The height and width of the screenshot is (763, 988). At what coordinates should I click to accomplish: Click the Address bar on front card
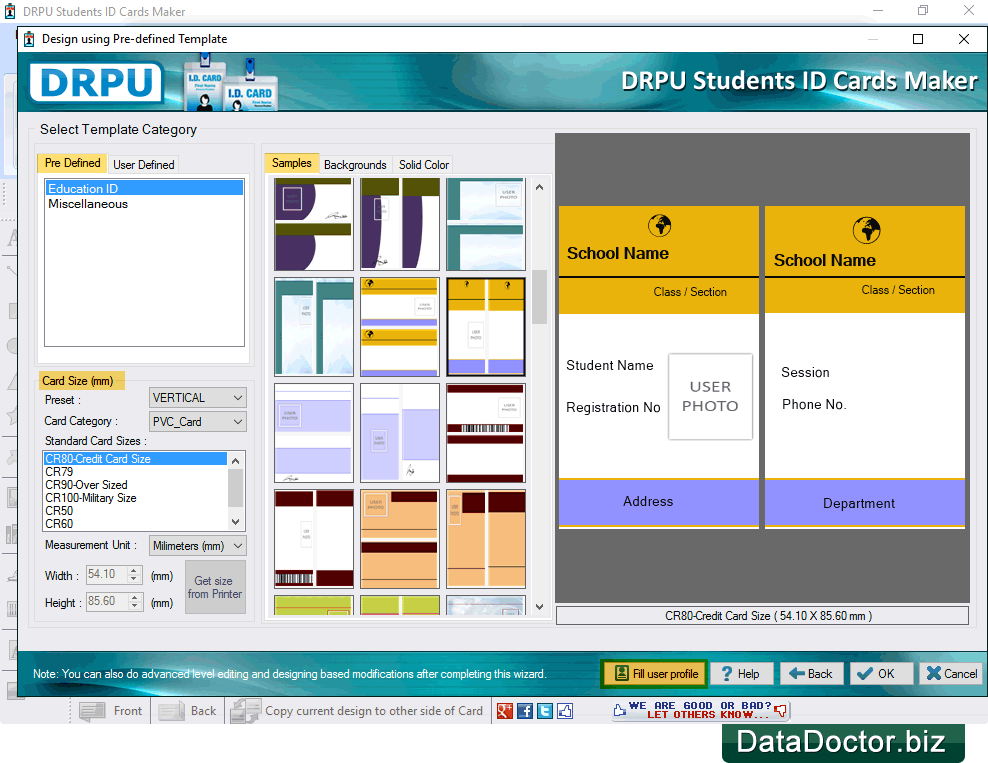(658, 502)
